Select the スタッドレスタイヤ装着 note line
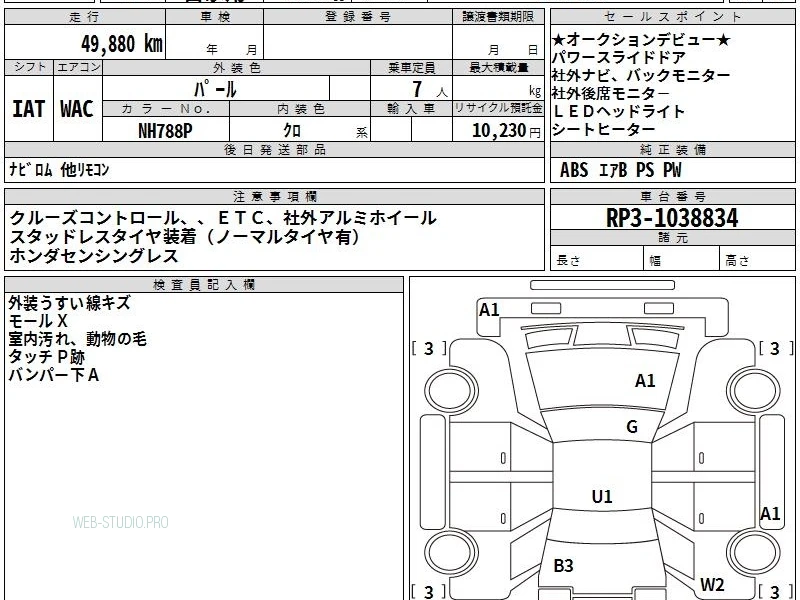Image resolution: width=800 pixels, height=600 pixels. 185,237
